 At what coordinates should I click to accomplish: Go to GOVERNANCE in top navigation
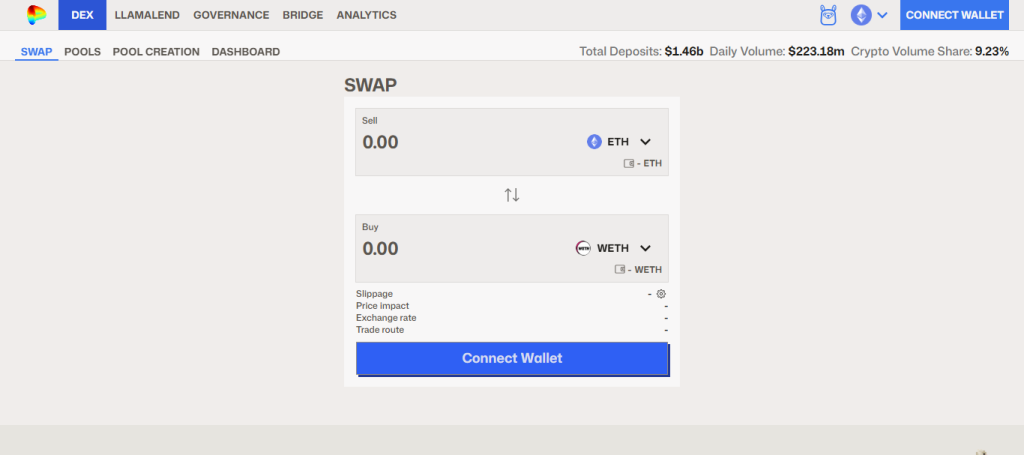click(231, 15)
